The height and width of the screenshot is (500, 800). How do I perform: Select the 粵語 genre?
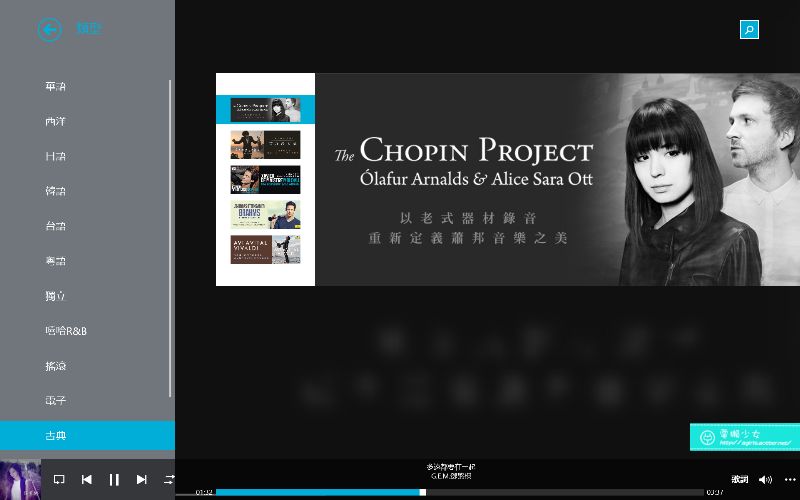pos(55,261)
